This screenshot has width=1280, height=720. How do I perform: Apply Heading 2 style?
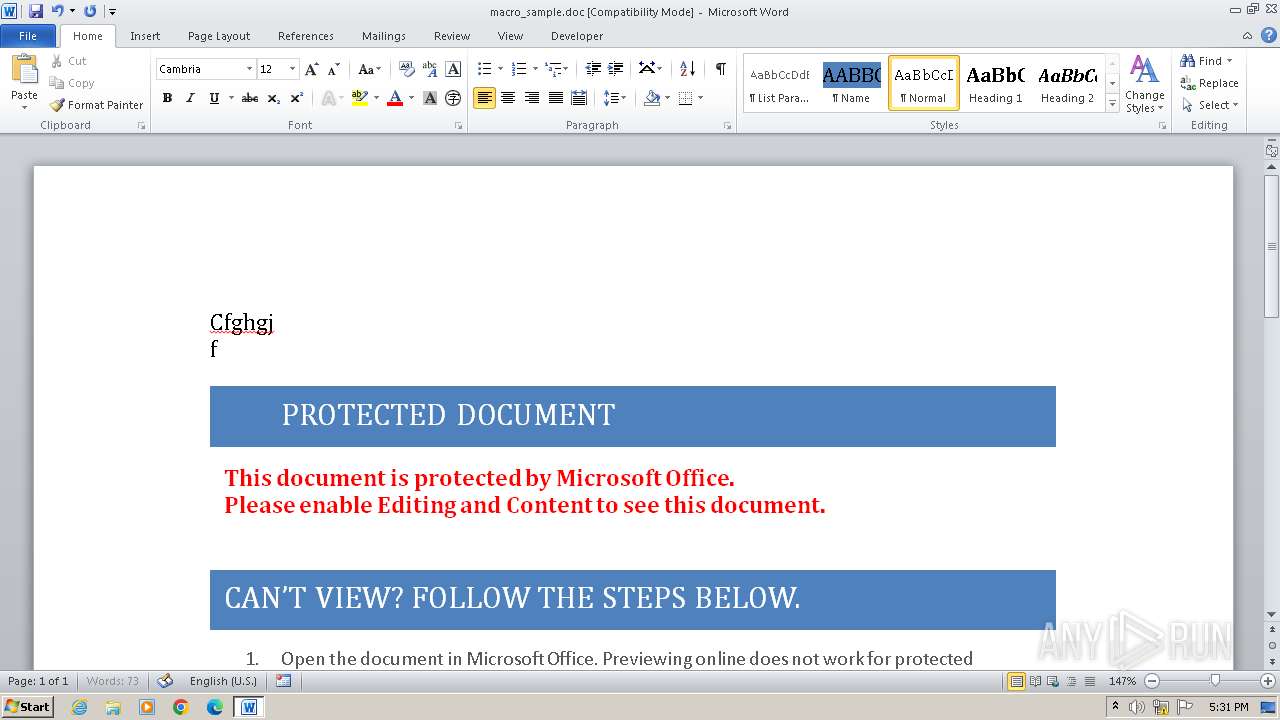(x=1067, y=83)
